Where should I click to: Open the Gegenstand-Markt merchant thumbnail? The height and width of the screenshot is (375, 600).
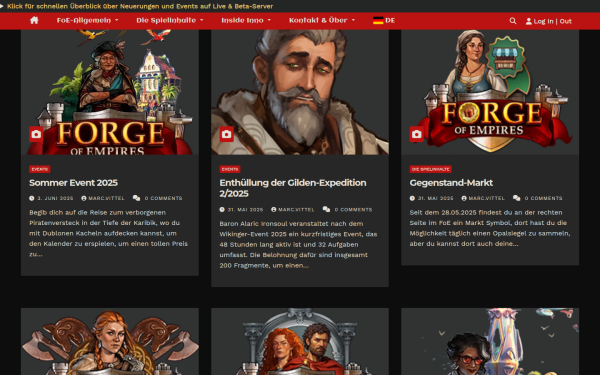[x=490, y=92]
